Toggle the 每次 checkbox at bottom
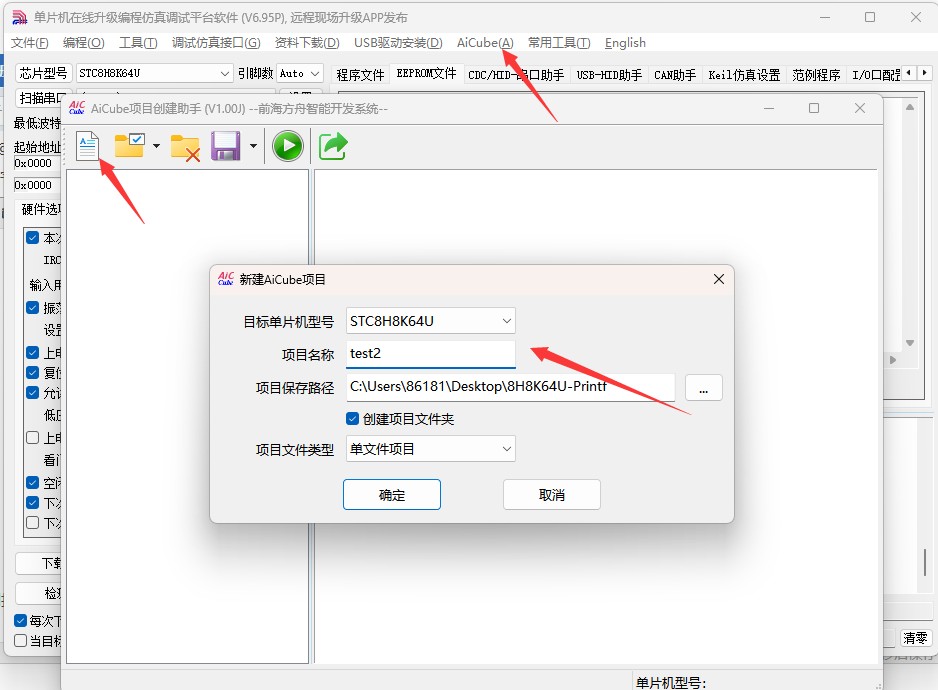Screen dimensions: 938x690 [20, 621]
